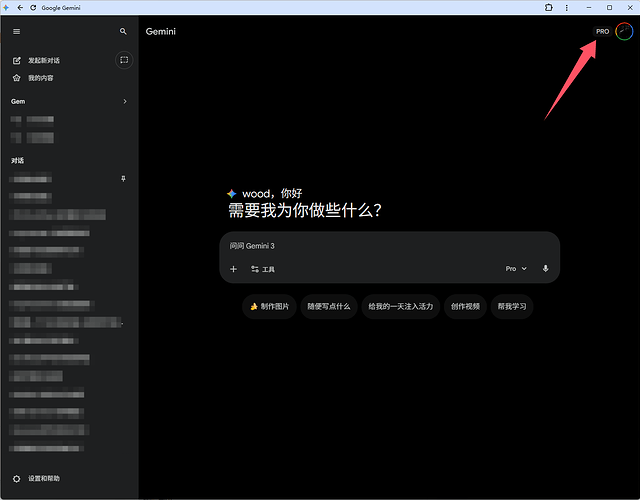
Task: Click the PRO badge at top right
Action: pyautogui.click(x=602, y=31)
